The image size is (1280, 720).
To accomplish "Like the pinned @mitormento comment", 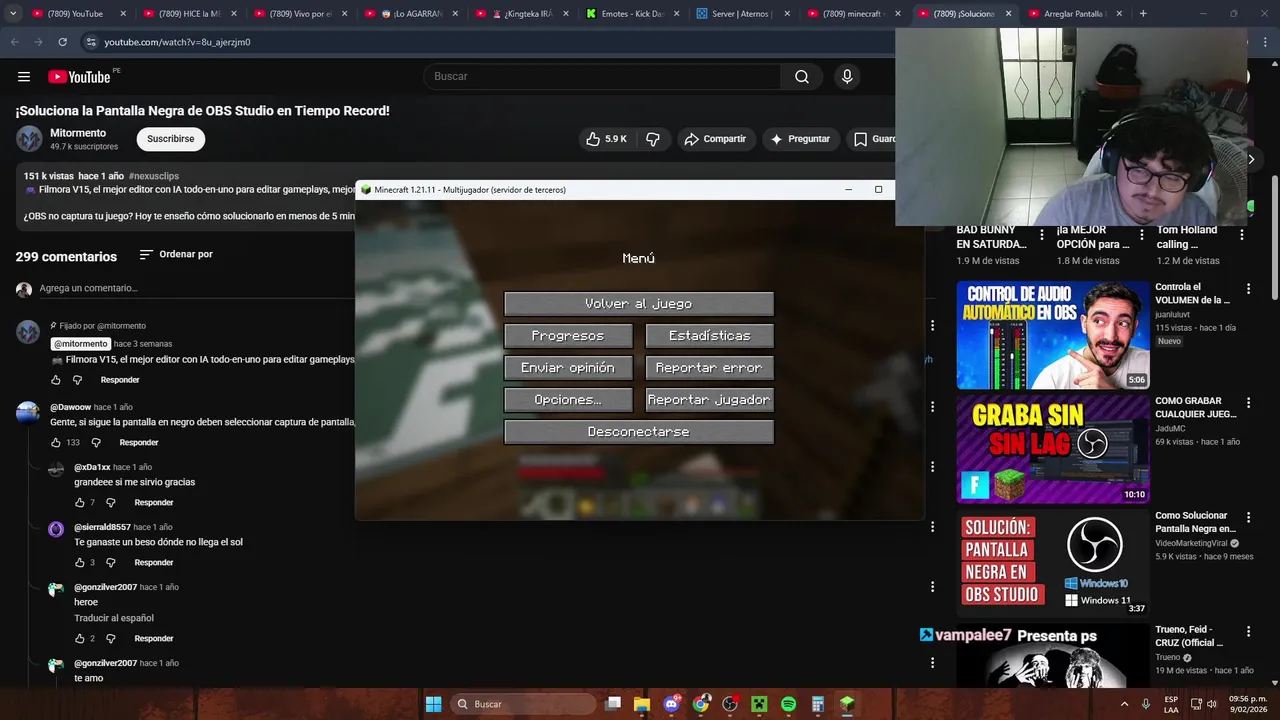I will 56,380.
